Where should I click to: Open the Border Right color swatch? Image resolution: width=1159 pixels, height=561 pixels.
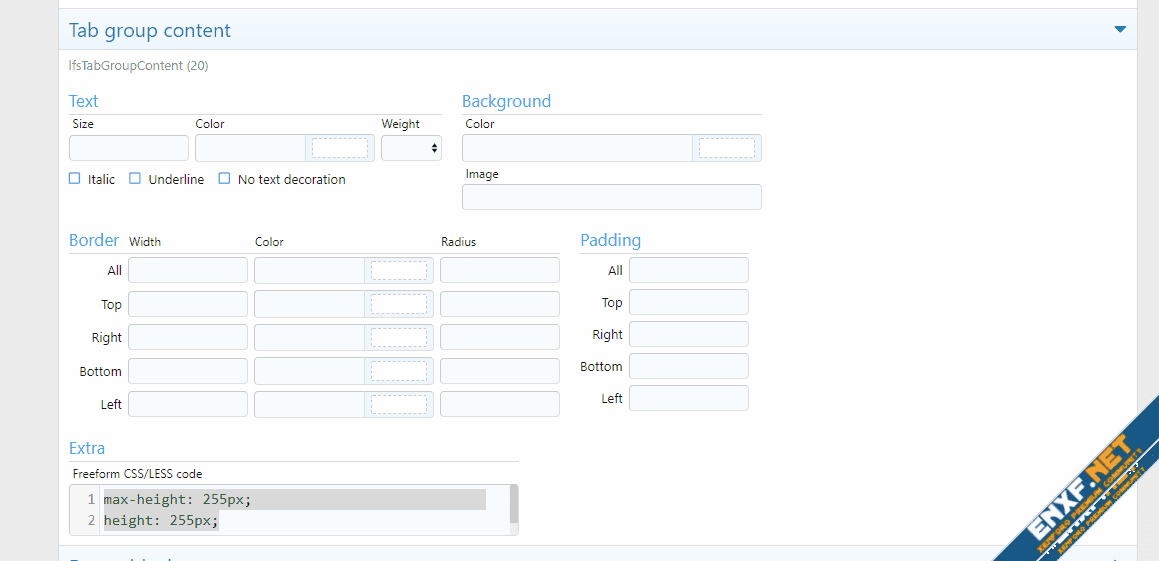398,337
